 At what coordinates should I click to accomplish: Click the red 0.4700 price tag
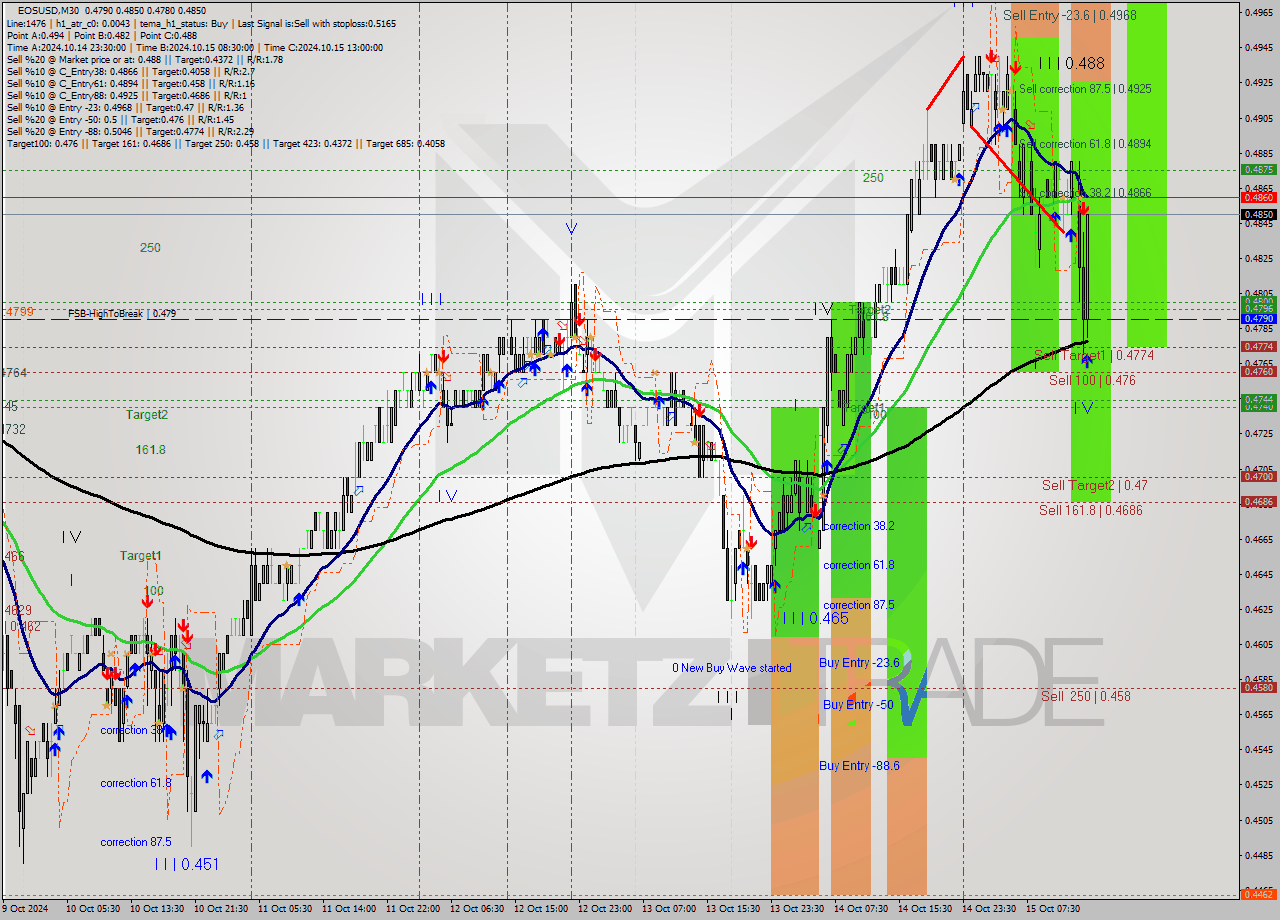tap(1258, 477)
